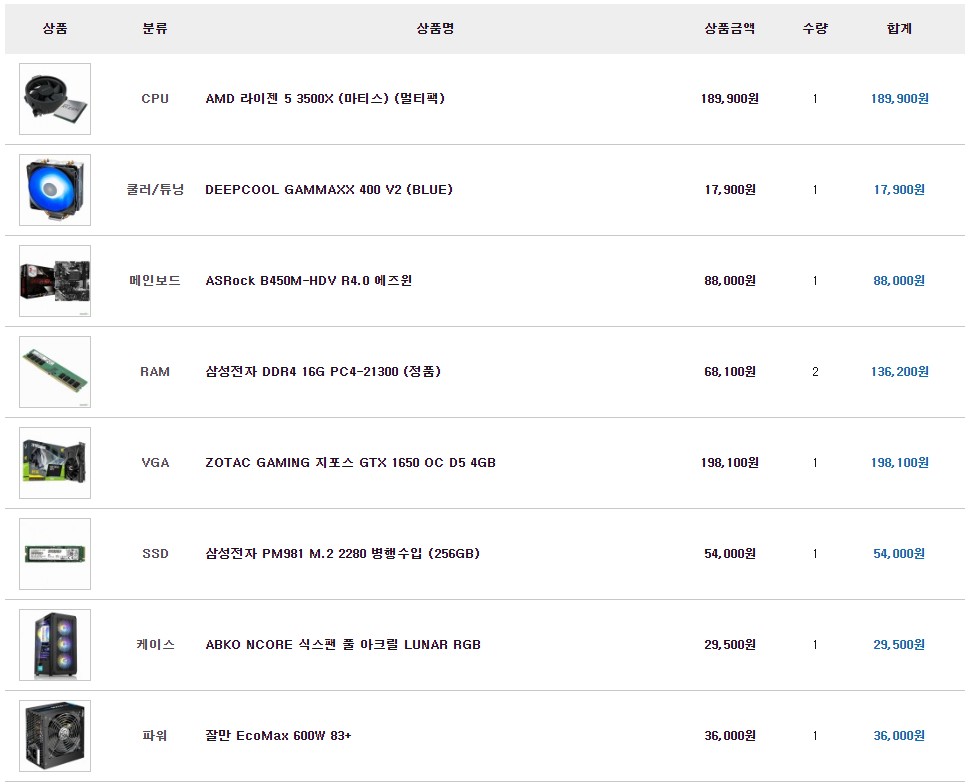Click the ASRock motherboard thumbnail image
Screen dimensions: 968x784
[55, 281]
